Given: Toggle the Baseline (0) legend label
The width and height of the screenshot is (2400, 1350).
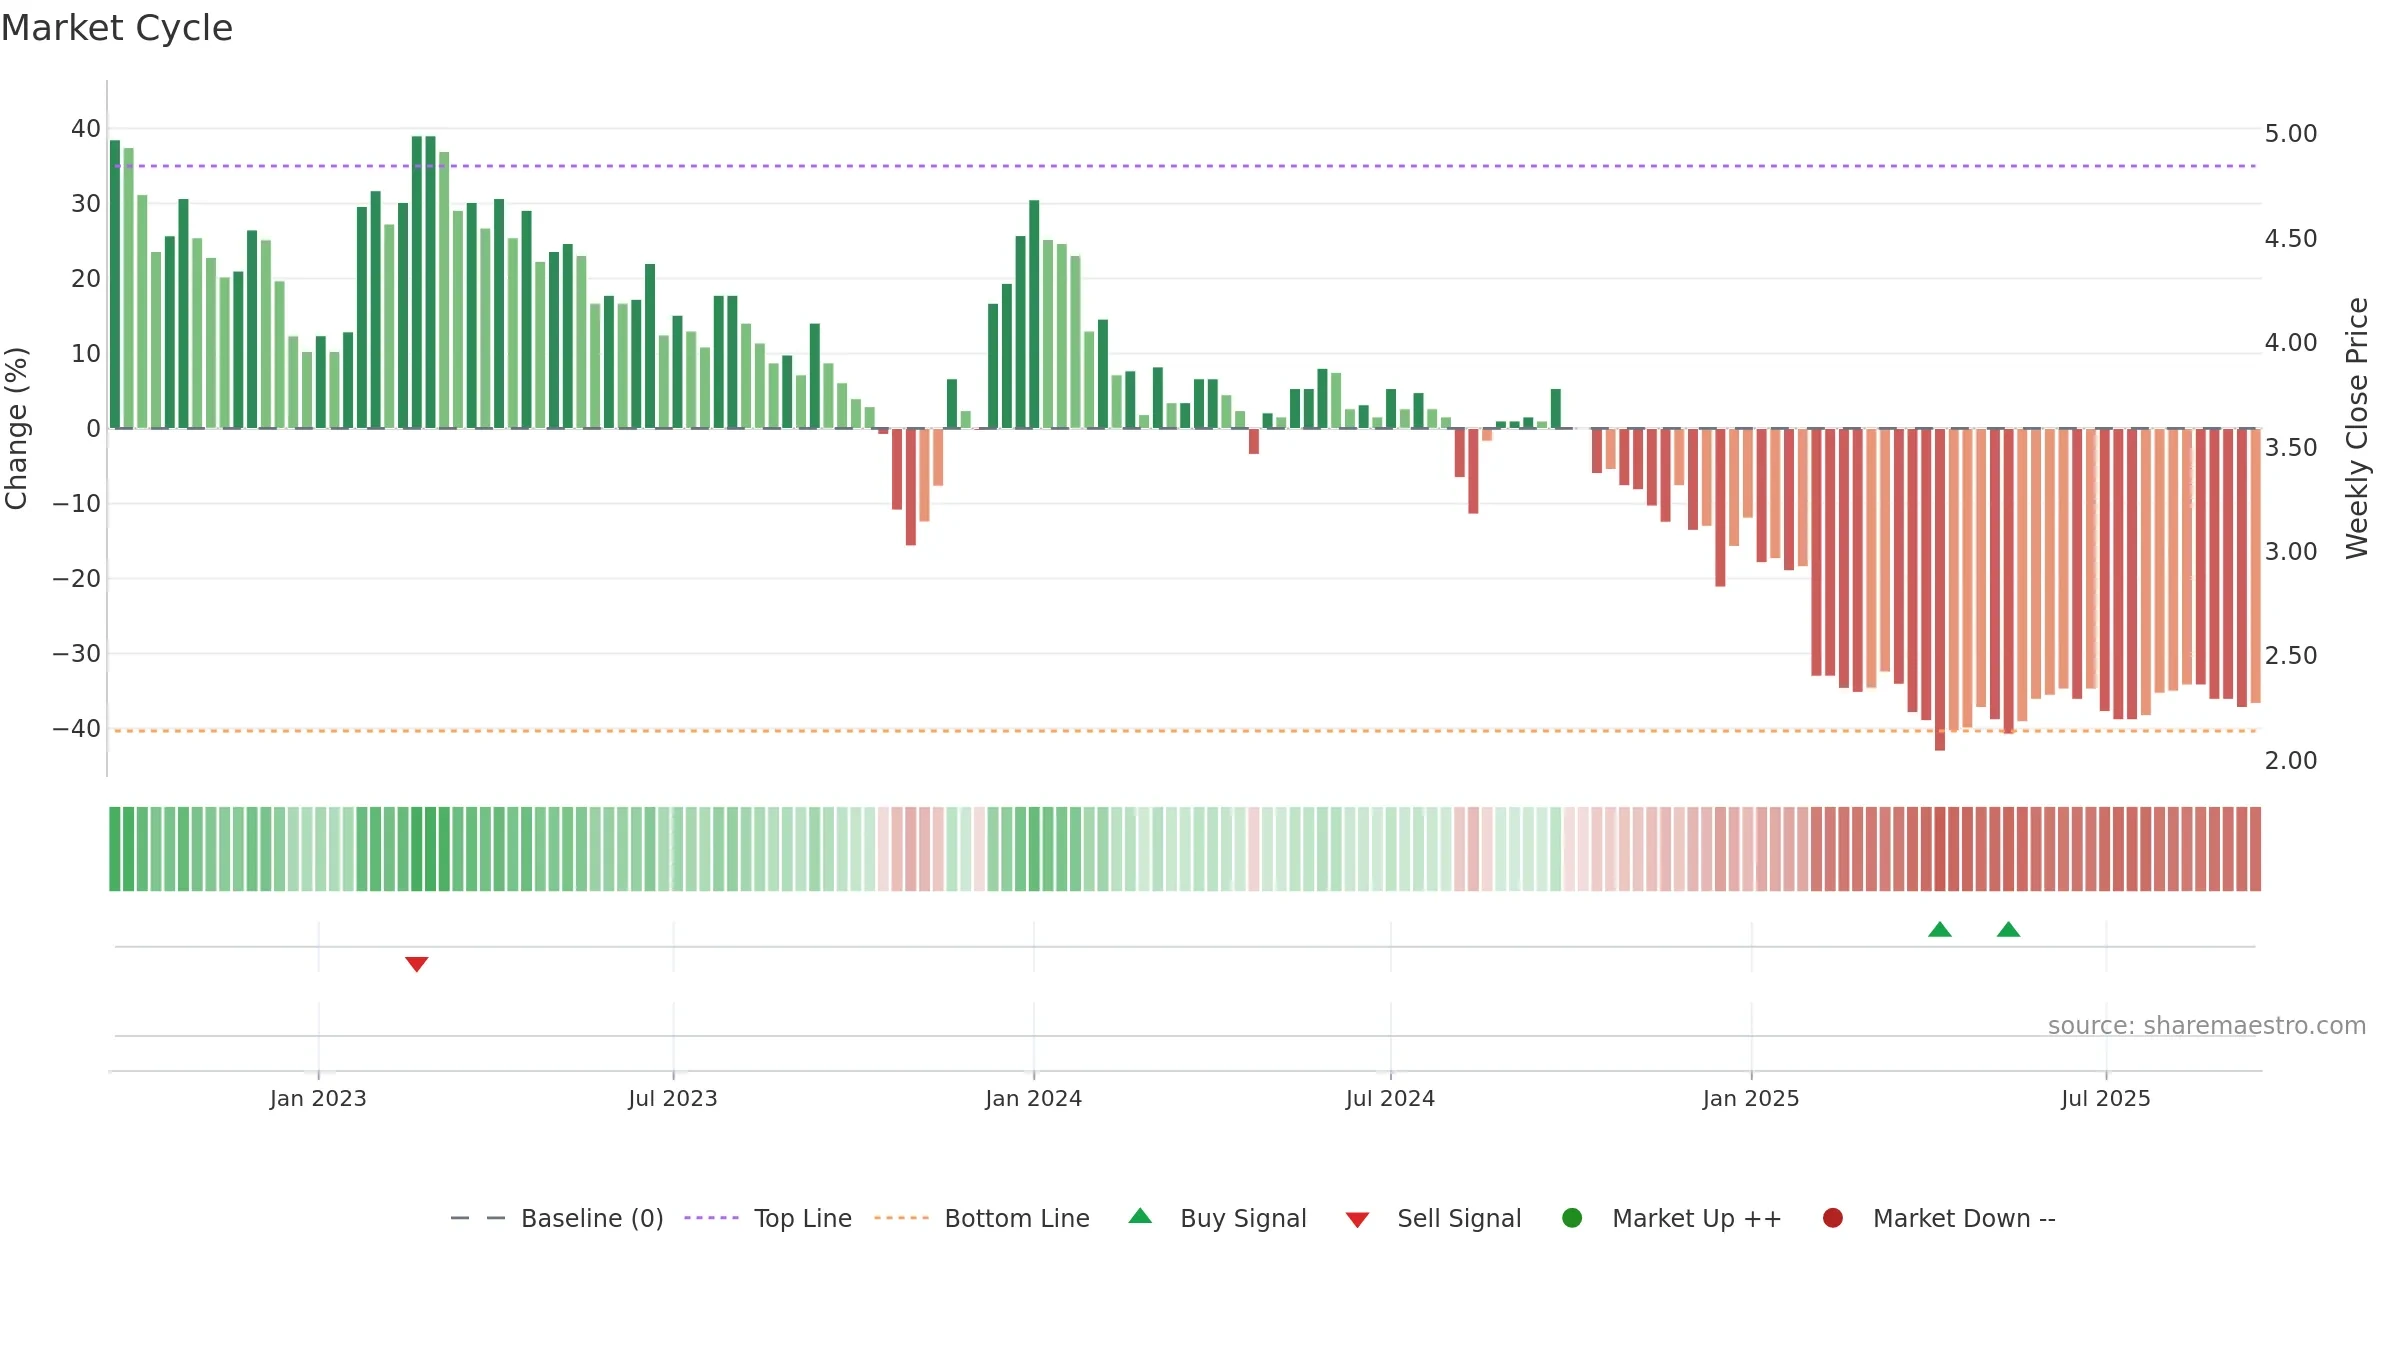Looking at the screenshot, I should [592, 1219].
